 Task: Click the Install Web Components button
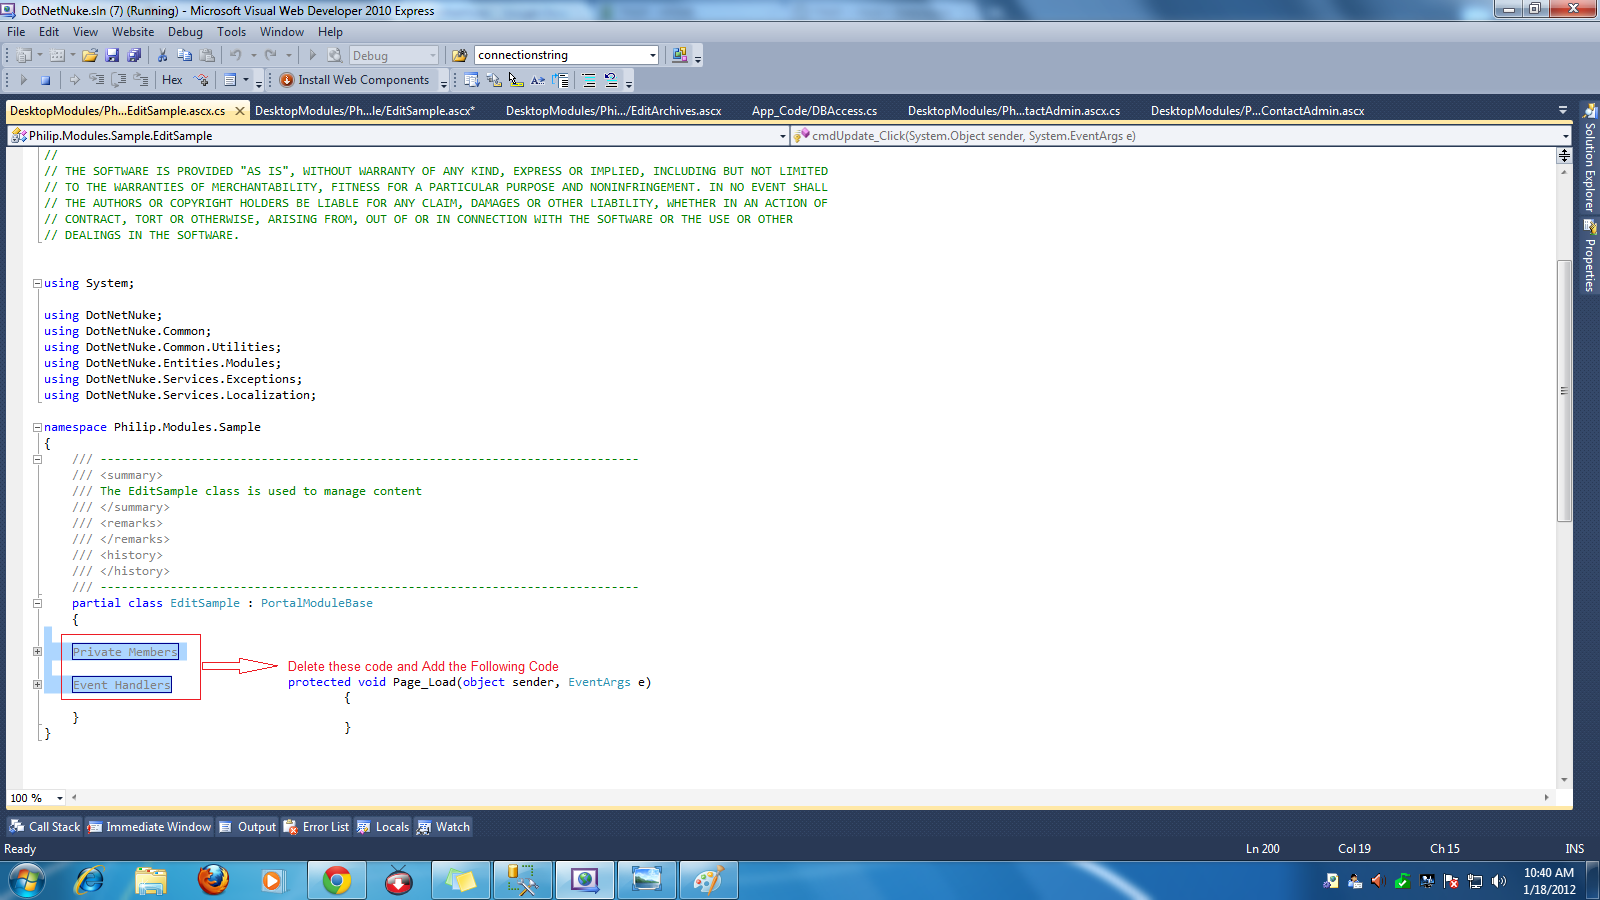point(355,80)
